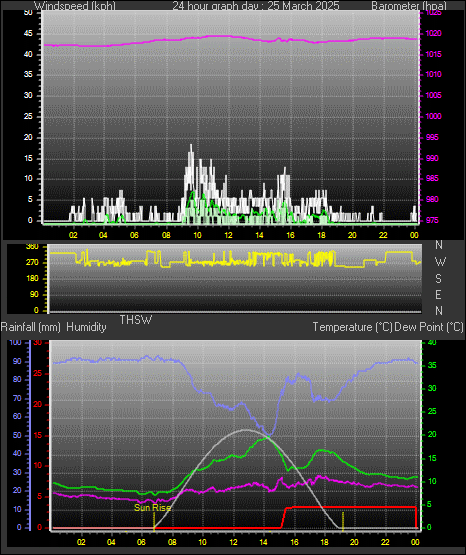Click the "Windspeed (kph)" axis title

click(74, 6)
